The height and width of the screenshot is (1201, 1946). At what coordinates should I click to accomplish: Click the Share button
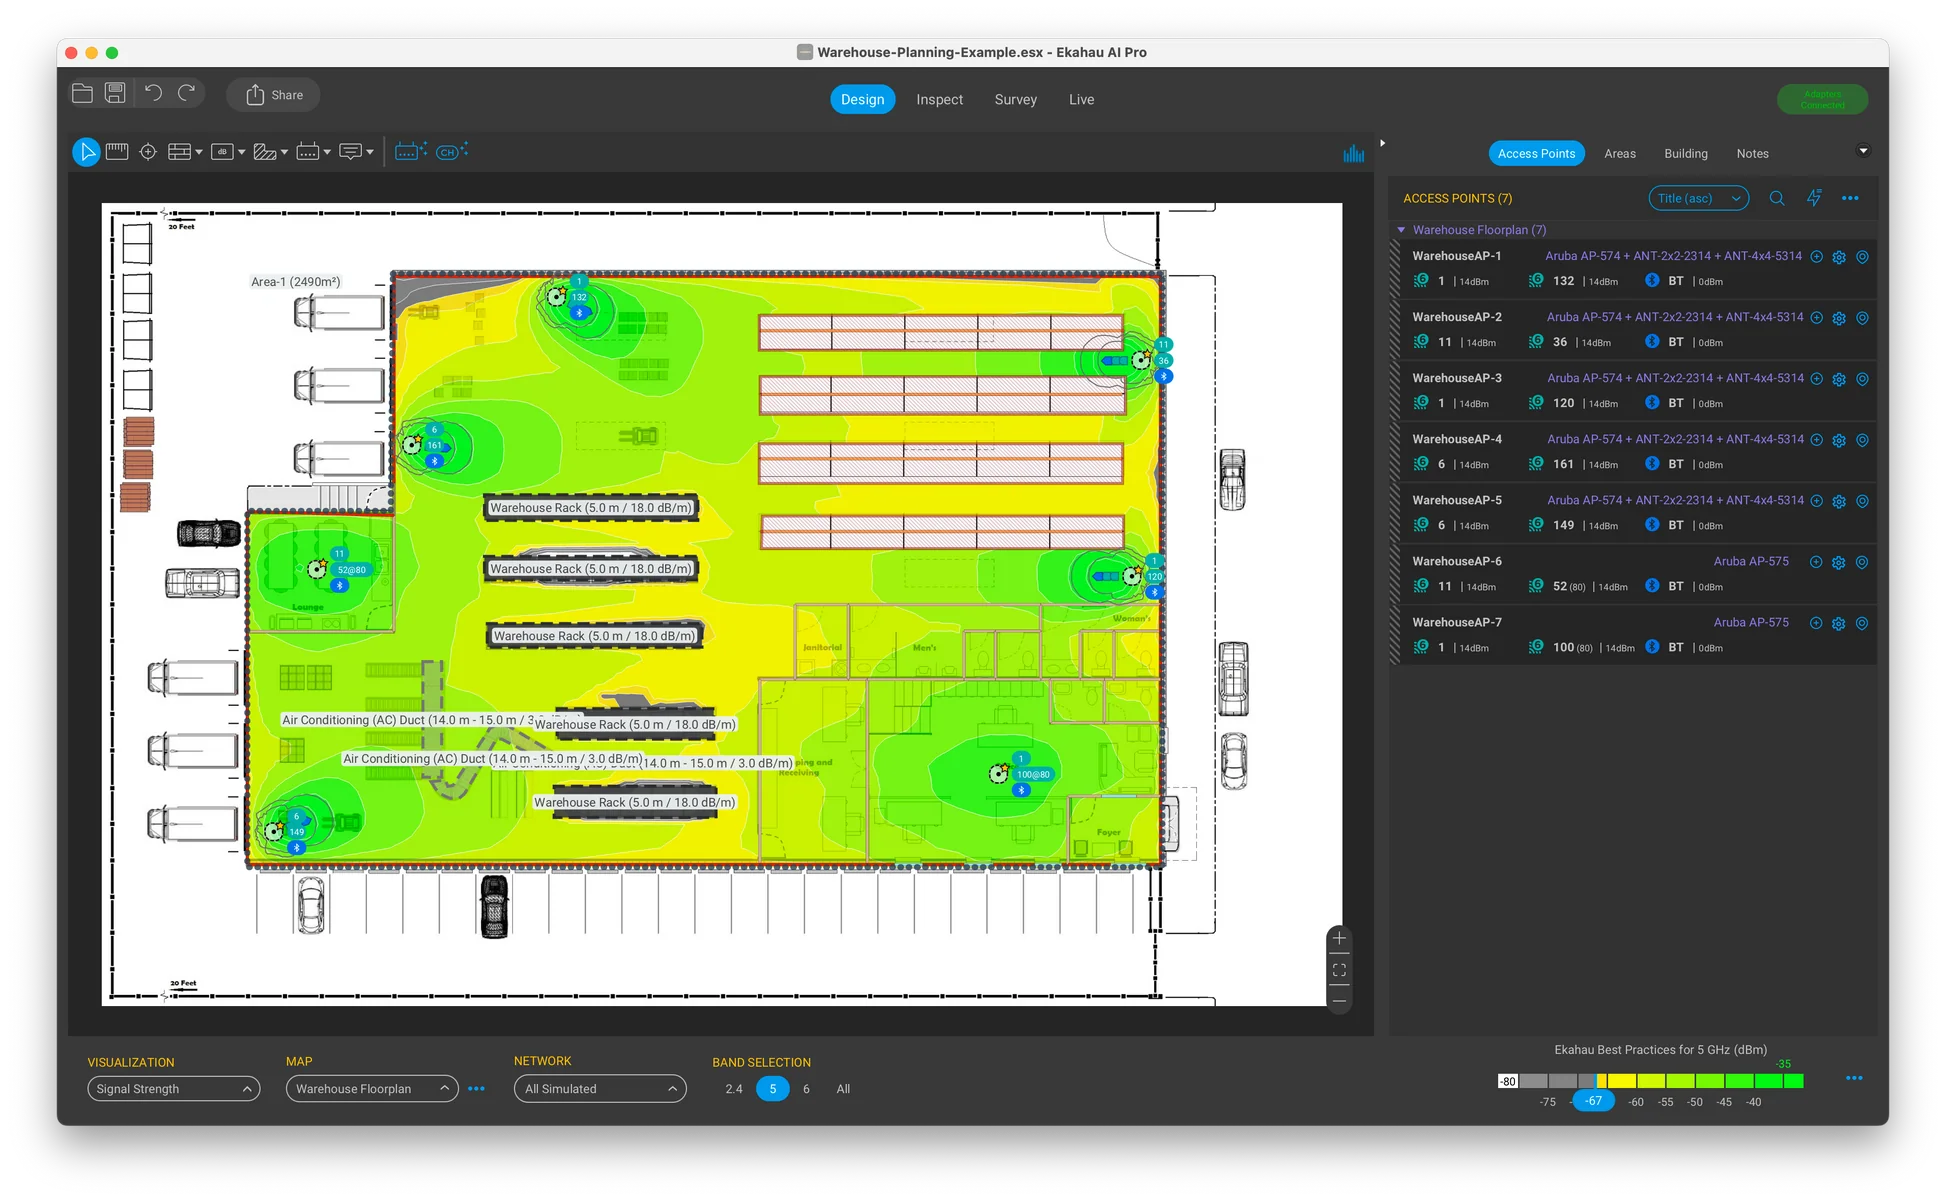273,95
